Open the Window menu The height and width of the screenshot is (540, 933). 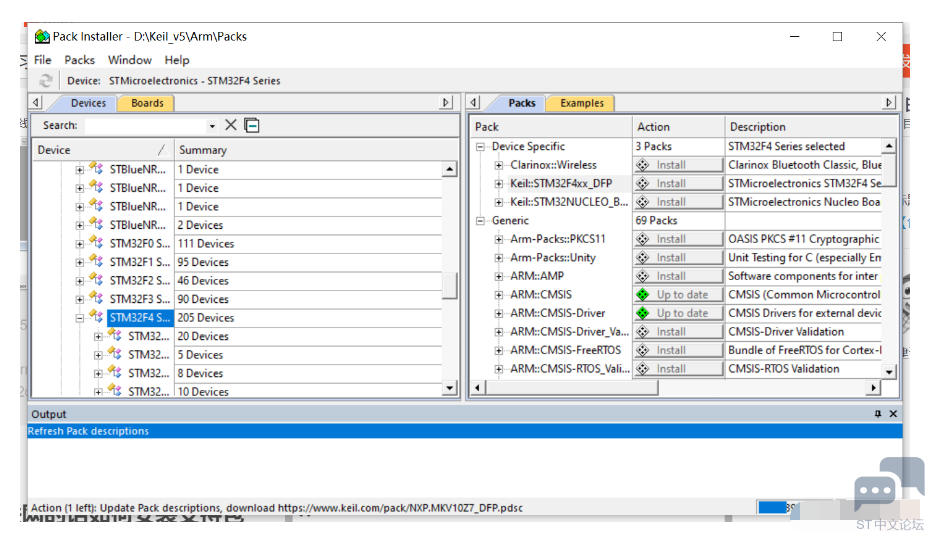(x=130, y=60)
